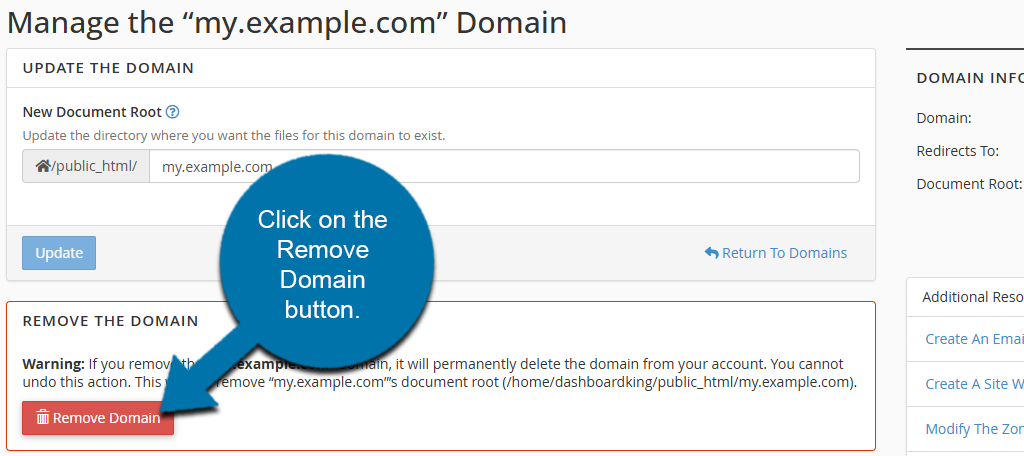Click the Document Root label in Domain Info

pos(969,184)
